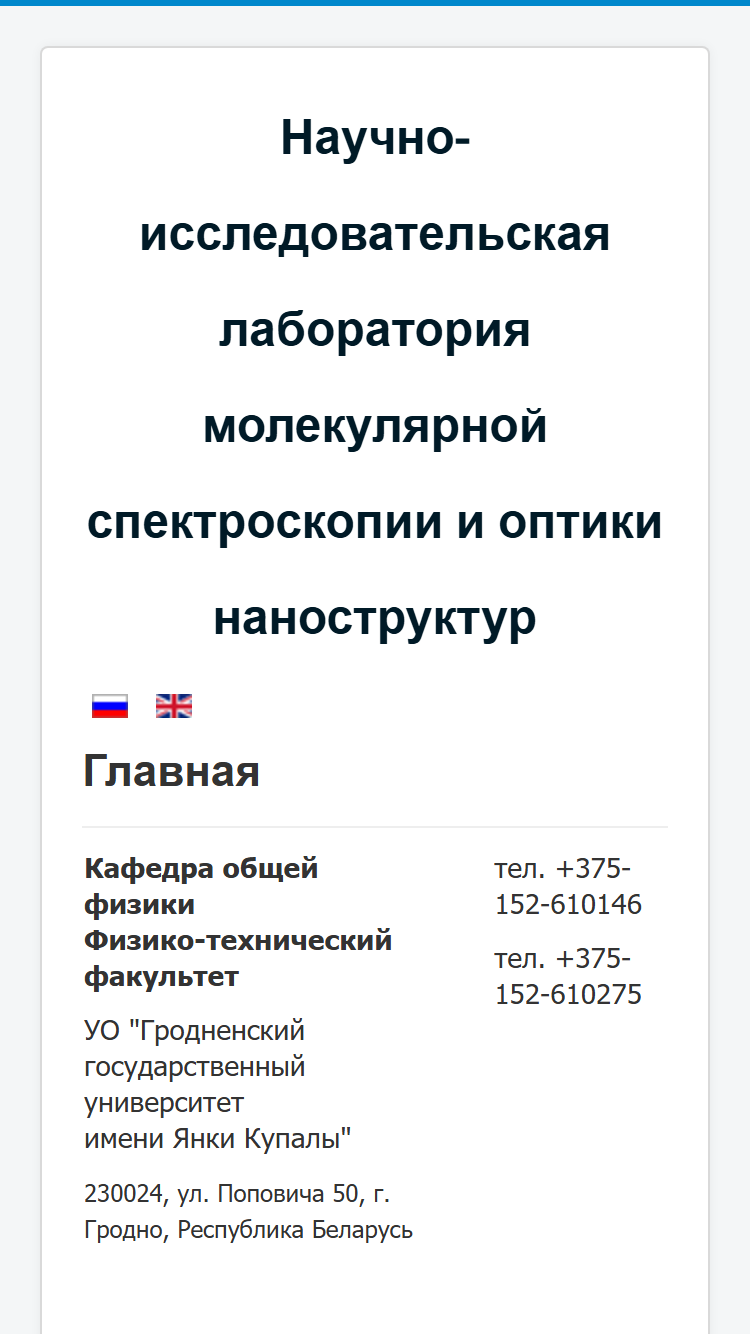This screenshot has height=1334, width=750.
Task: Click the blue bar at page top
Action: click(x=375, y=3)
